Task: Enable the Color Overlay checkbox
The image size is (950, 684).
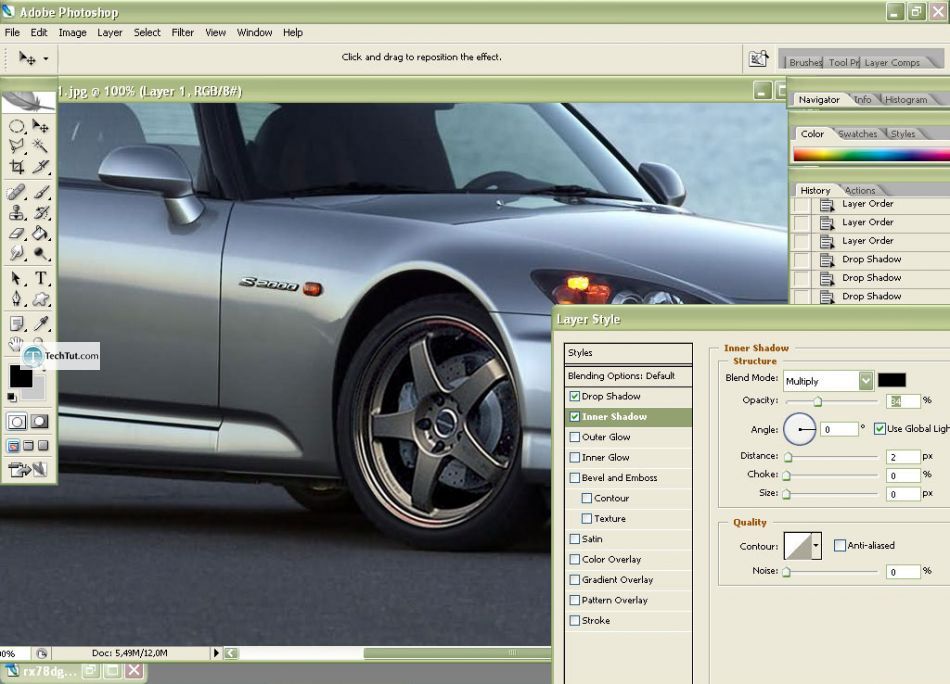Action: [x=574, y=560]
